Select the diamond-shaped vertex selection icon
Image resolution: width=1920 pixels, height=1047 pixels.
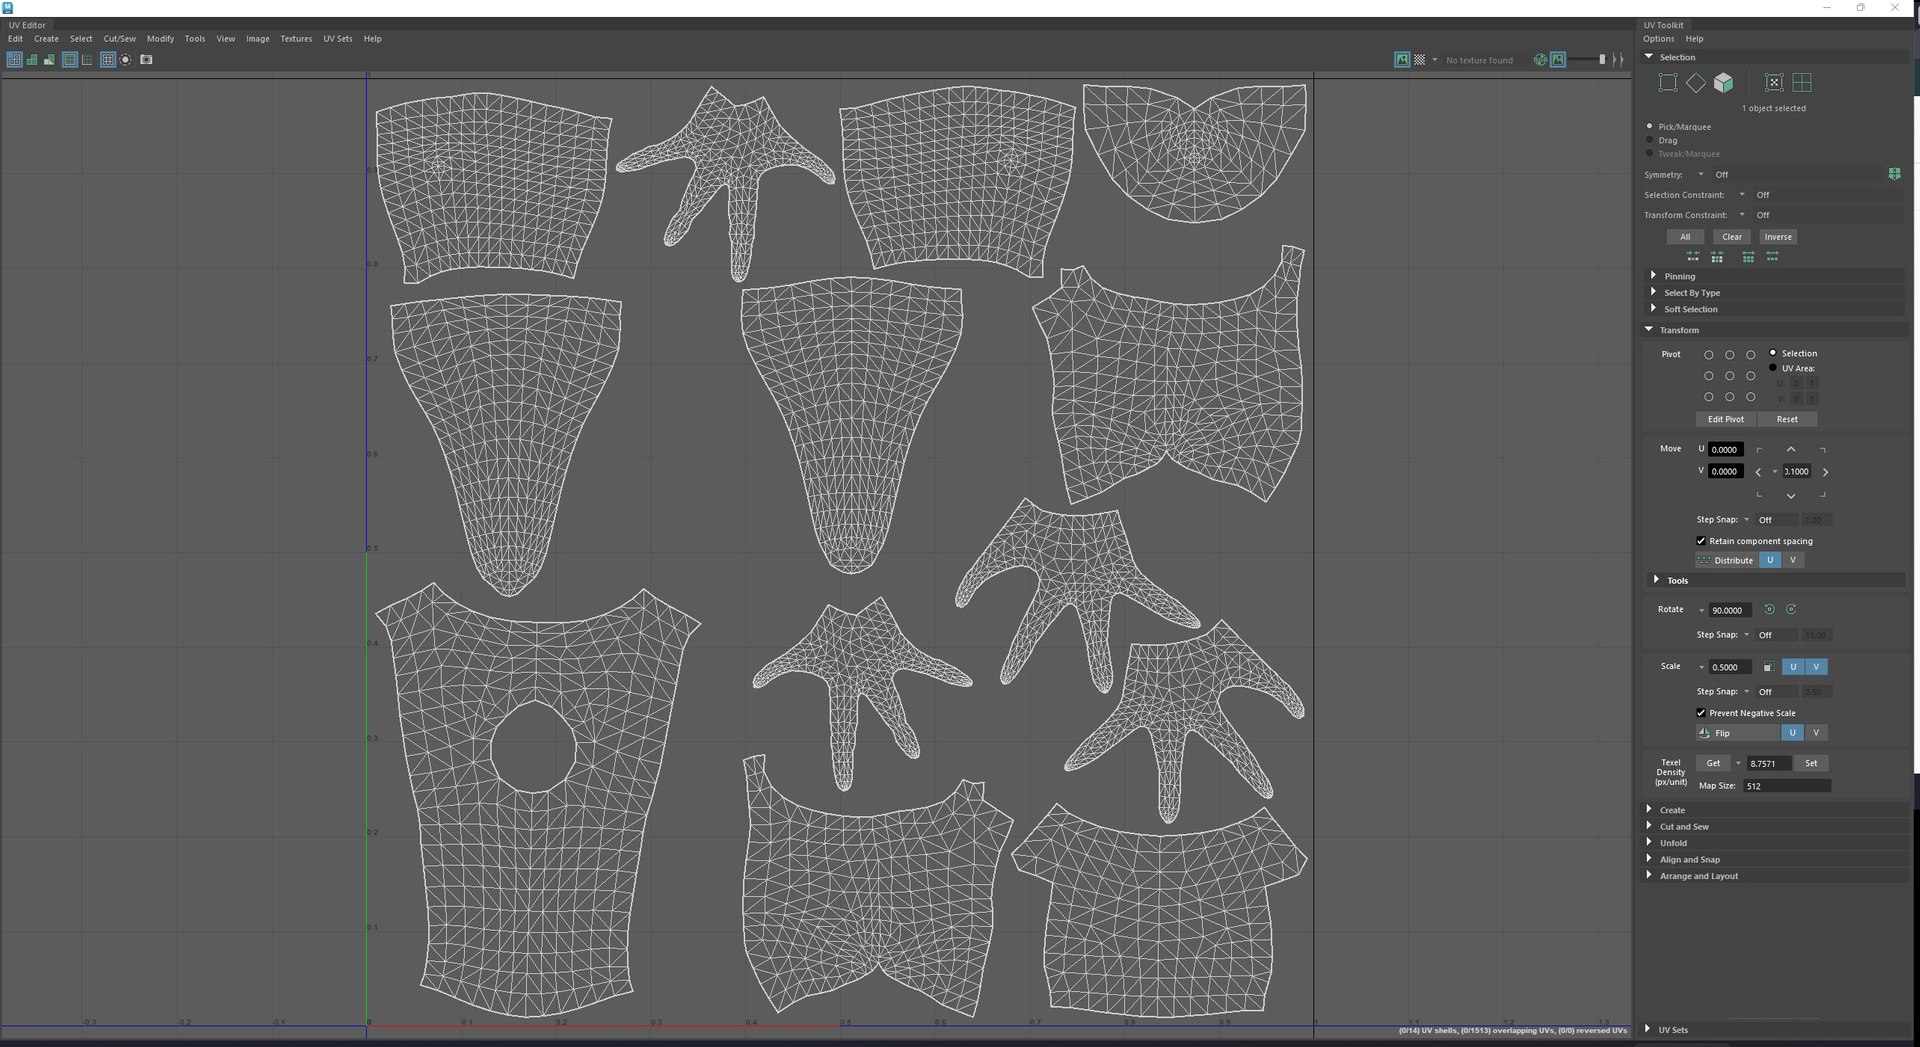[1696, 83]
